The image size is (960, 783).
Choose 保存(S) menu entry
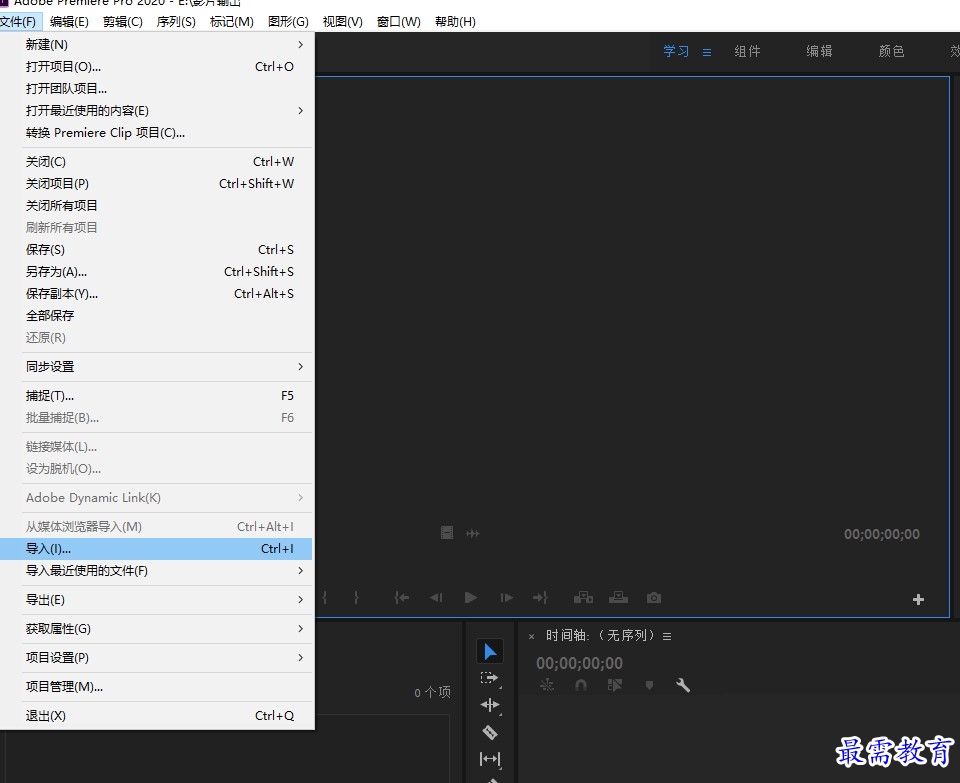coord(156,250)
